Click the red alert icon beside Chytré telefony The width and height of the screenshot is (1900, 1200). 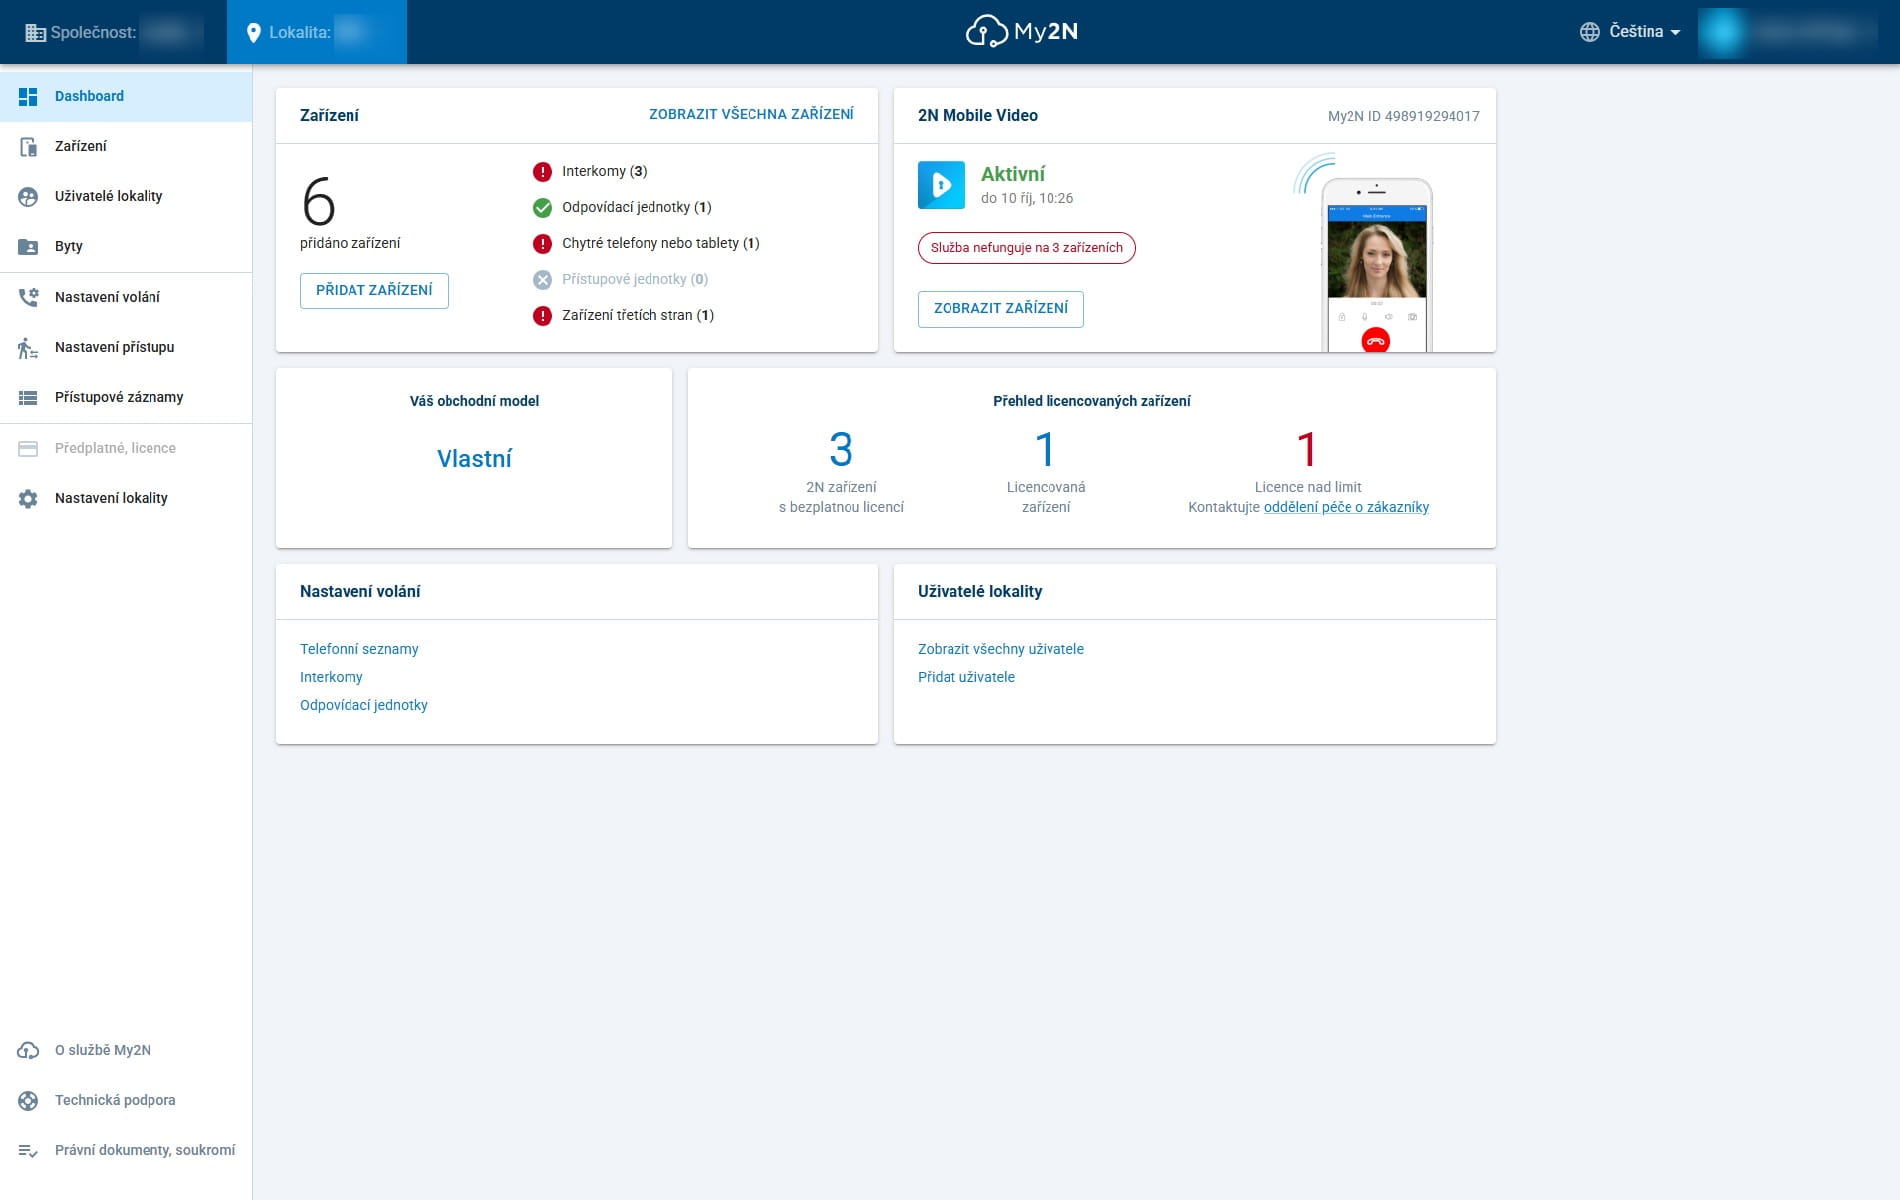542,244
